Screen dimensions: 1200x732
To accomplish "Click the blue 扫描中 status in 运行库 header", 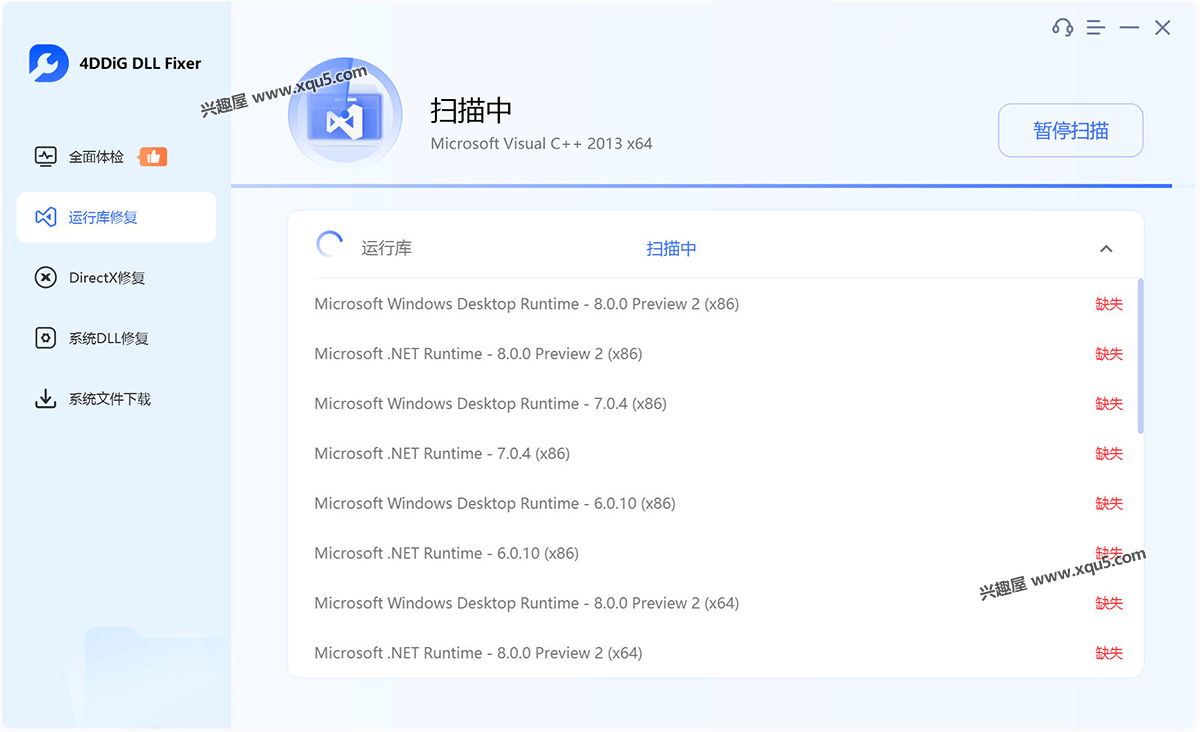I will tap(671, 249).
